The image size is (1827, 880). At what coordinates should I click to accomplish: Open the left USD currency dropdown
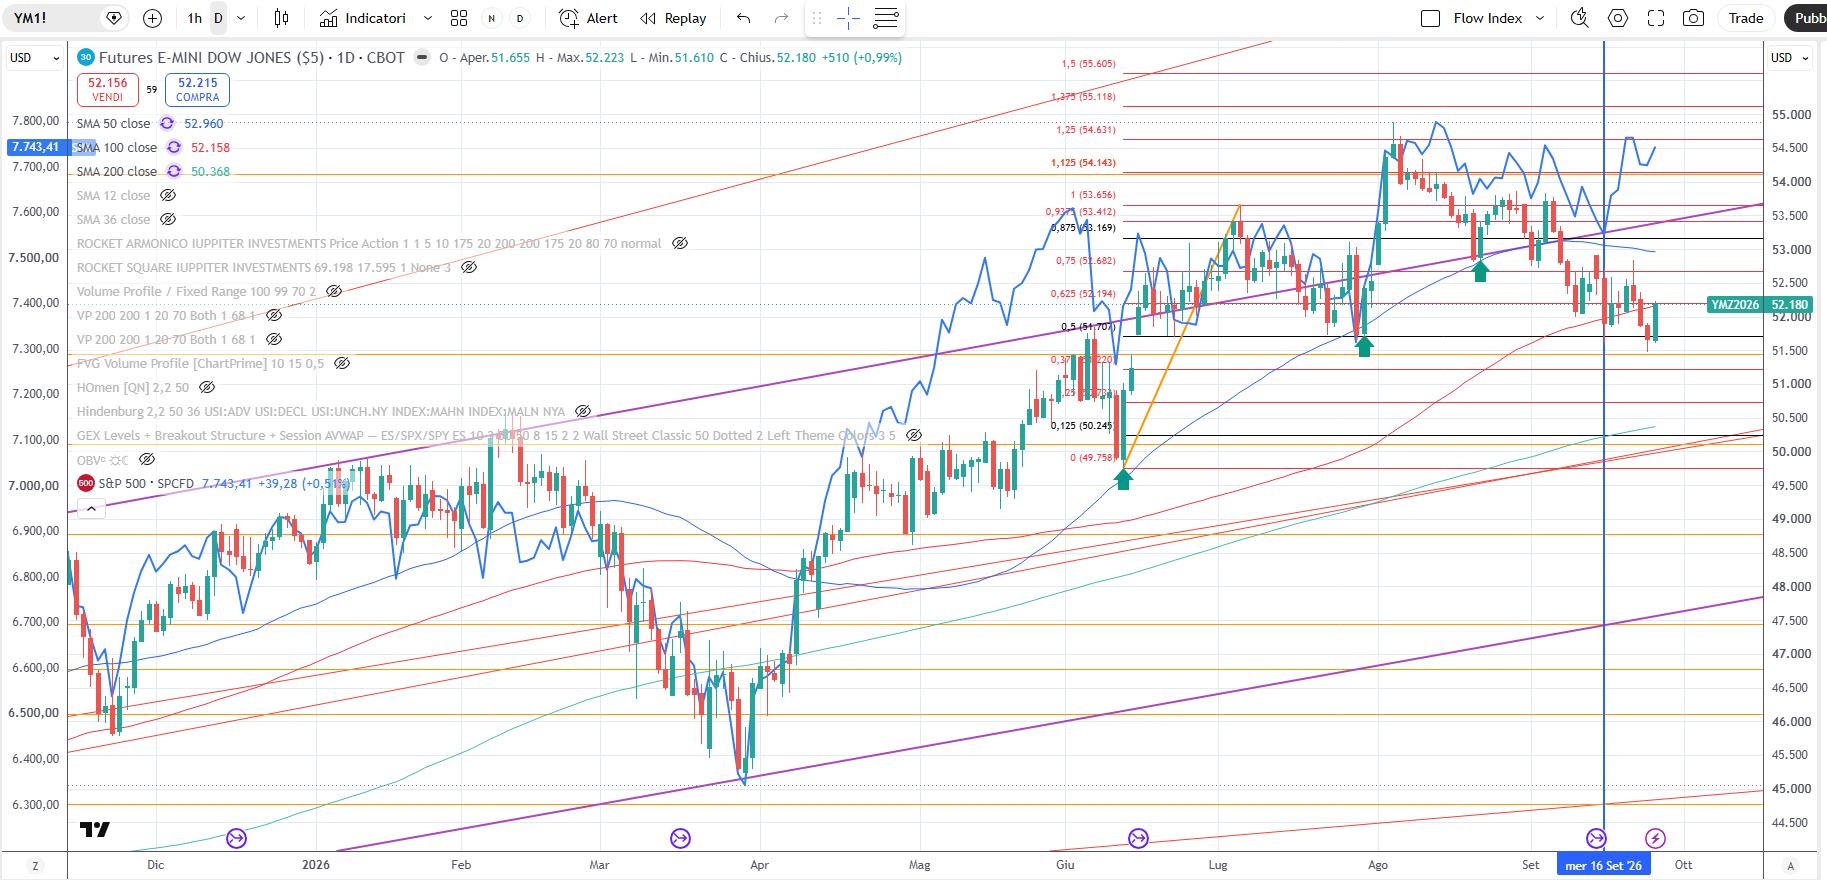point(35,58)
